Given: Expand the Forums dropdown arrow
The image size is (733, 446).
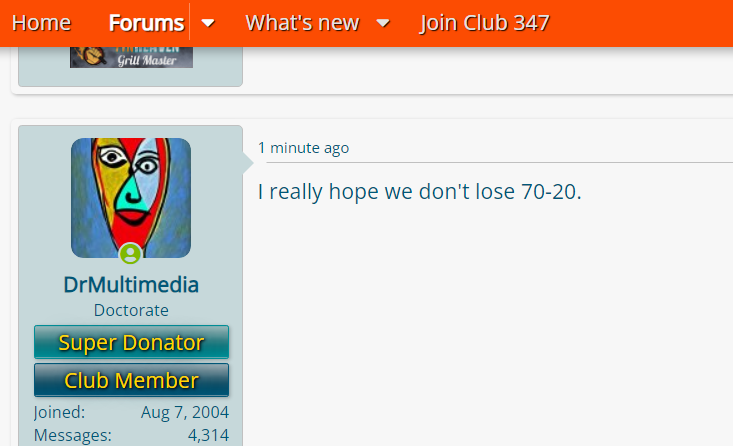Looking at the screenshot, I should 208,23.
